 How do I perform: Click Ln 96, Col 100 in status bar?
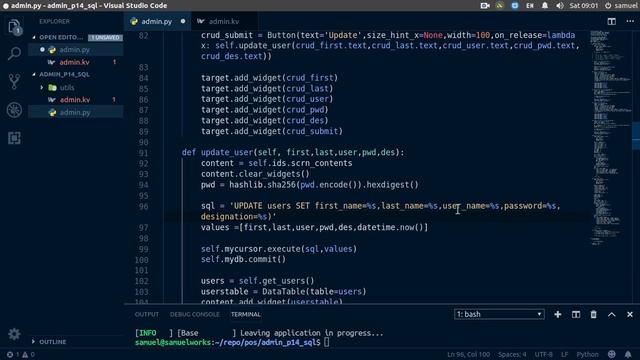468,354
